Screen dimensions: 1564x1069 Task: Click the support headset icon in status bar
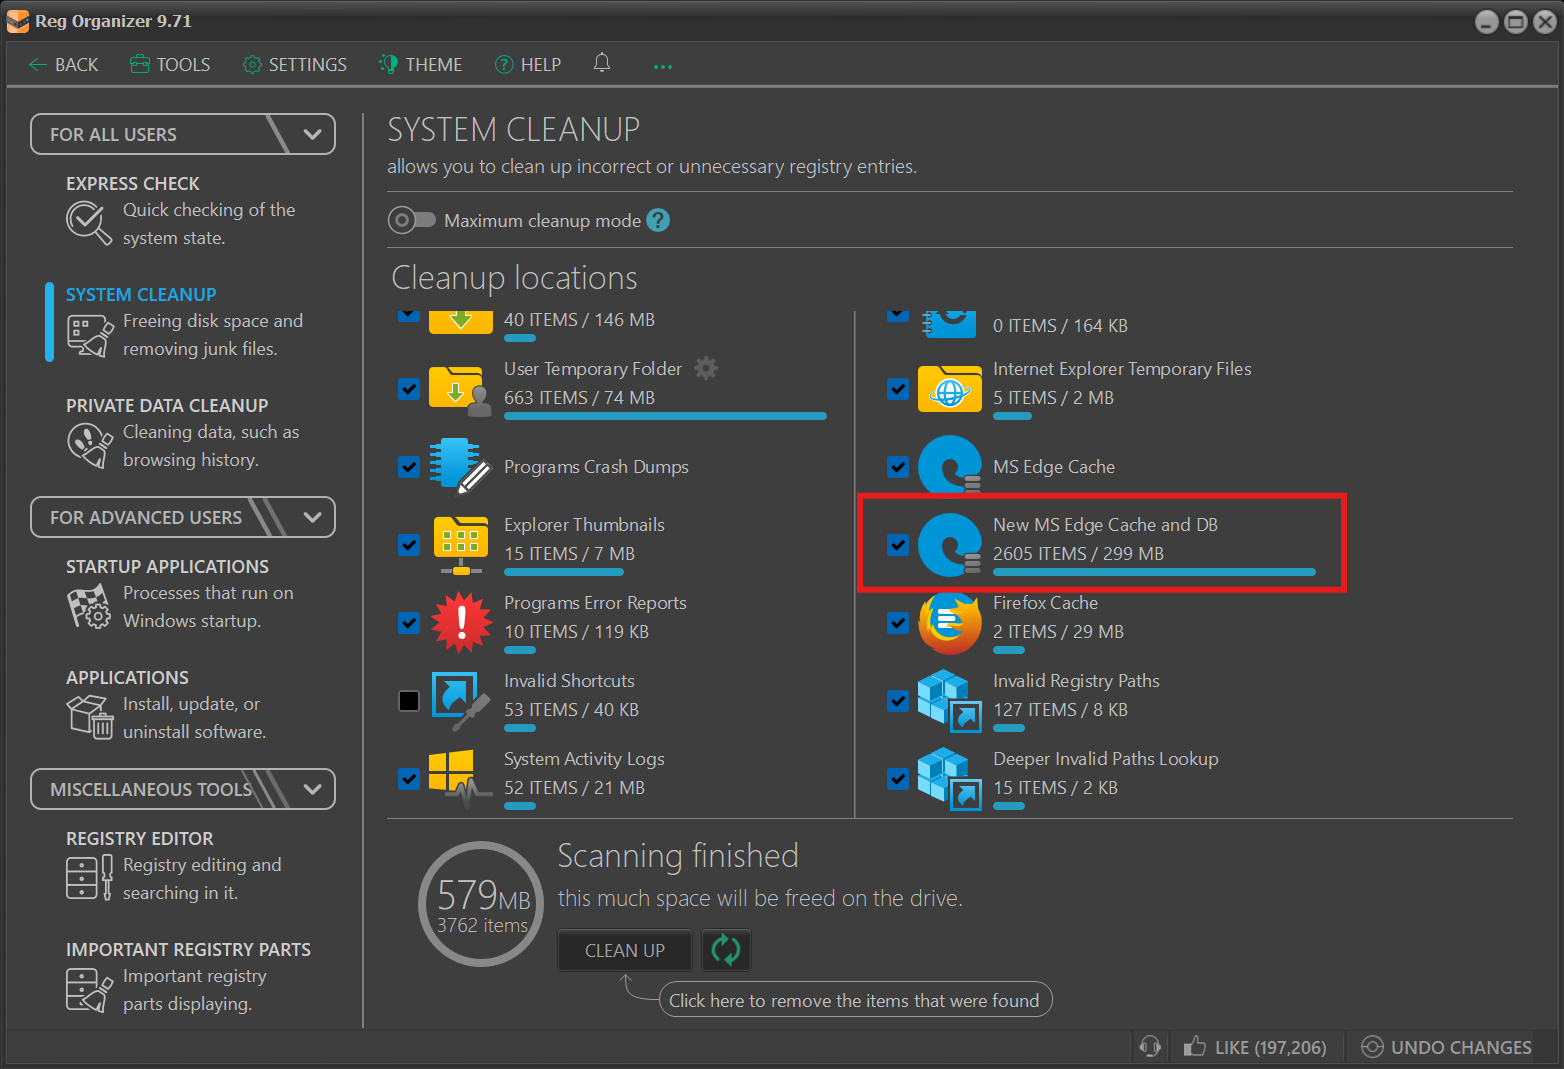tap(1150, 1046)
